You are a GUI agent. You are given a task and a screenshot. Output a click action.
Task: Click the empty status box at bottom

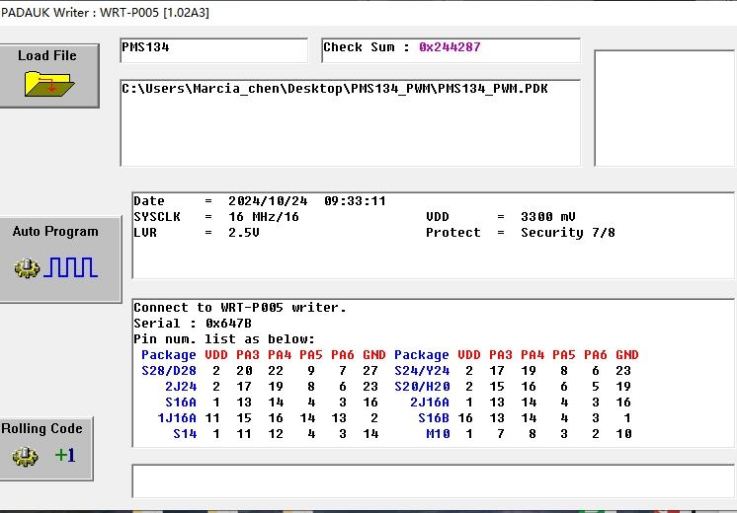(433, 481)
